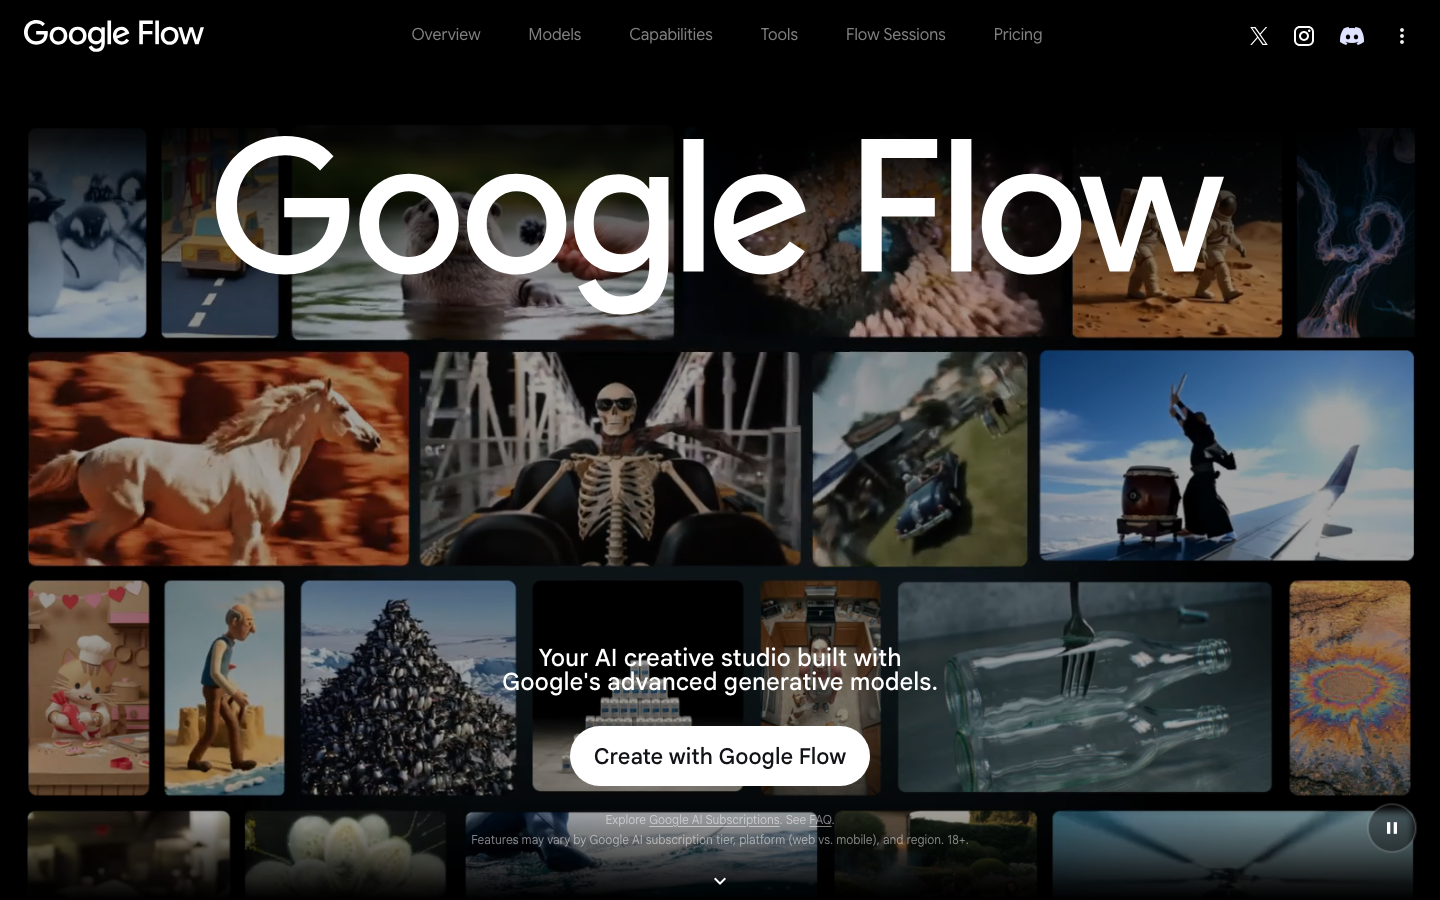Viewport: 1440px width, 900px height.
Task: Open the Models nav item
Action: pos(555,34)
